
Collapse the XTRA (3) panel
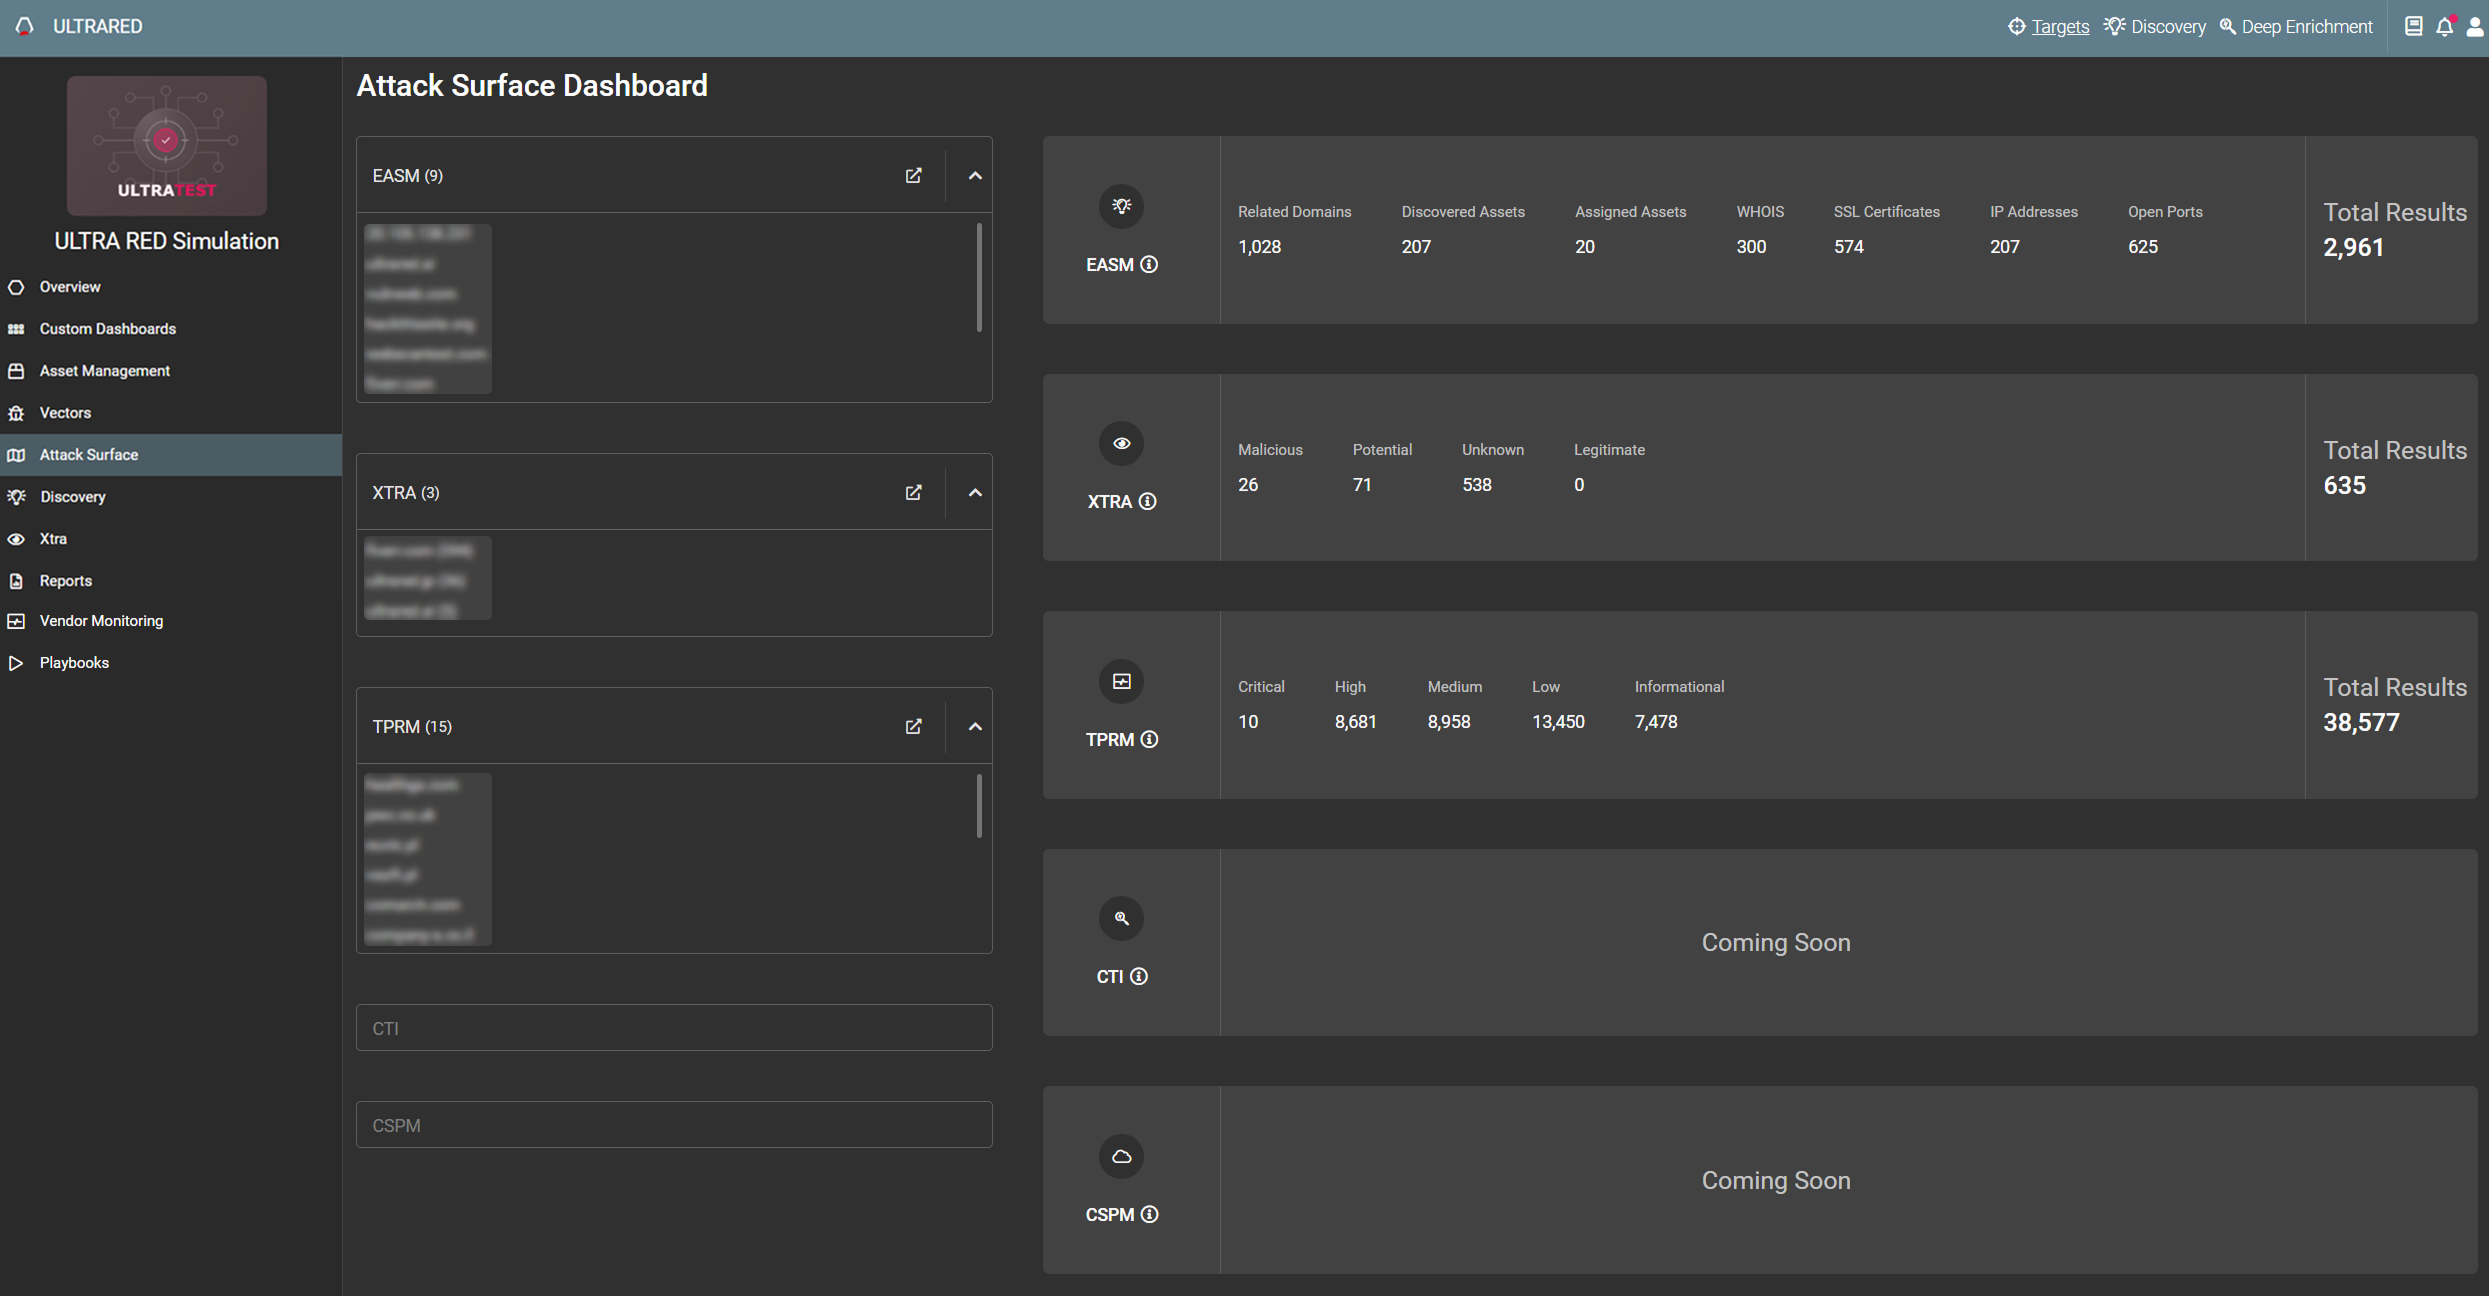(975, 493)
